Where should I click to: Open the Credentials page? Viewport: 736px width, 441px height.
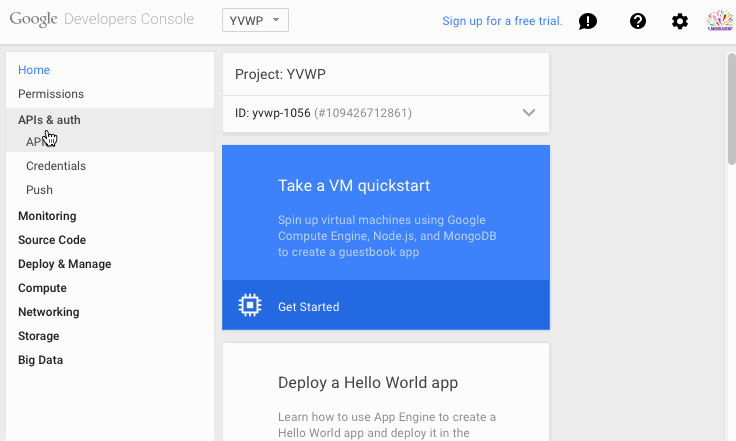(56, 166)
